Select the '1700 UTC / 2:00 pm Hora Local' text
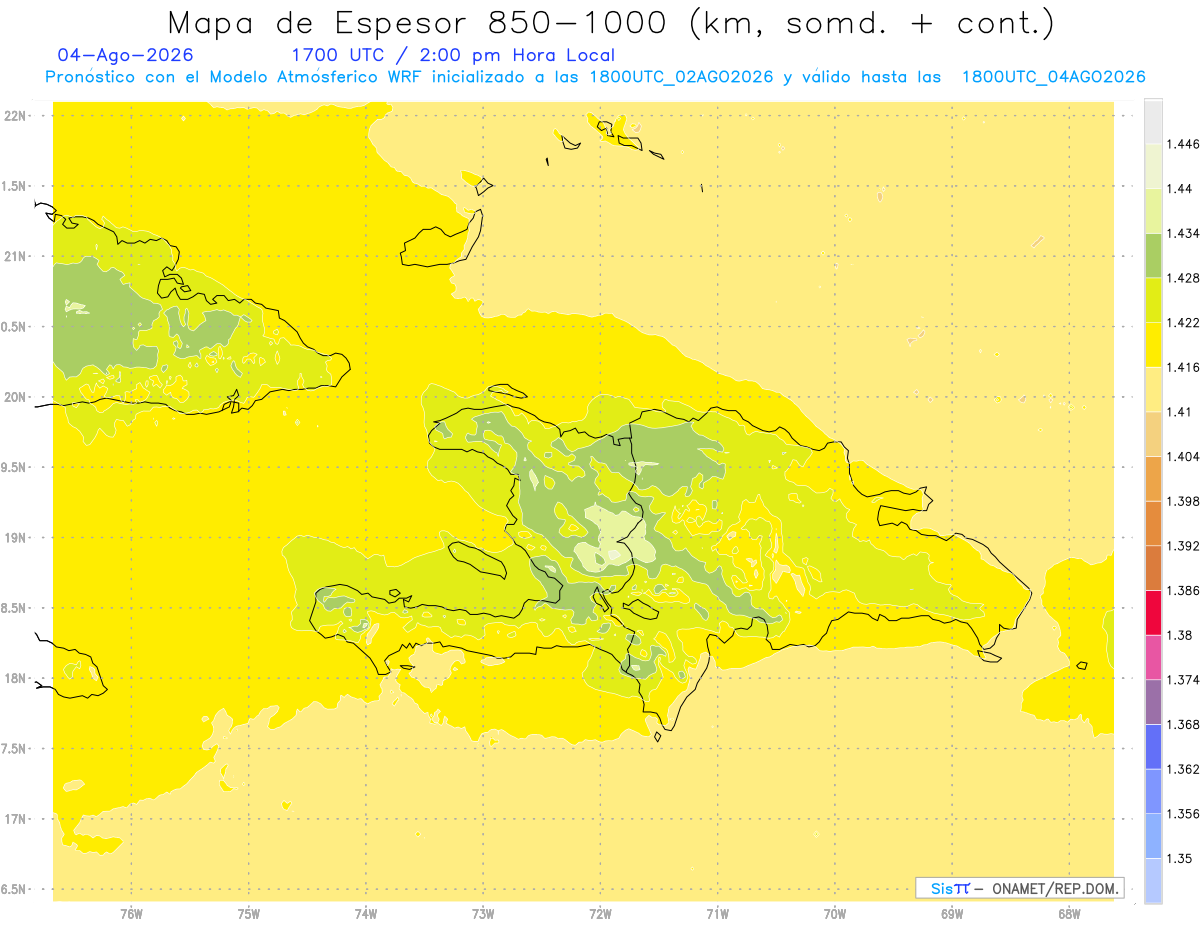 (x=453, y=55)
